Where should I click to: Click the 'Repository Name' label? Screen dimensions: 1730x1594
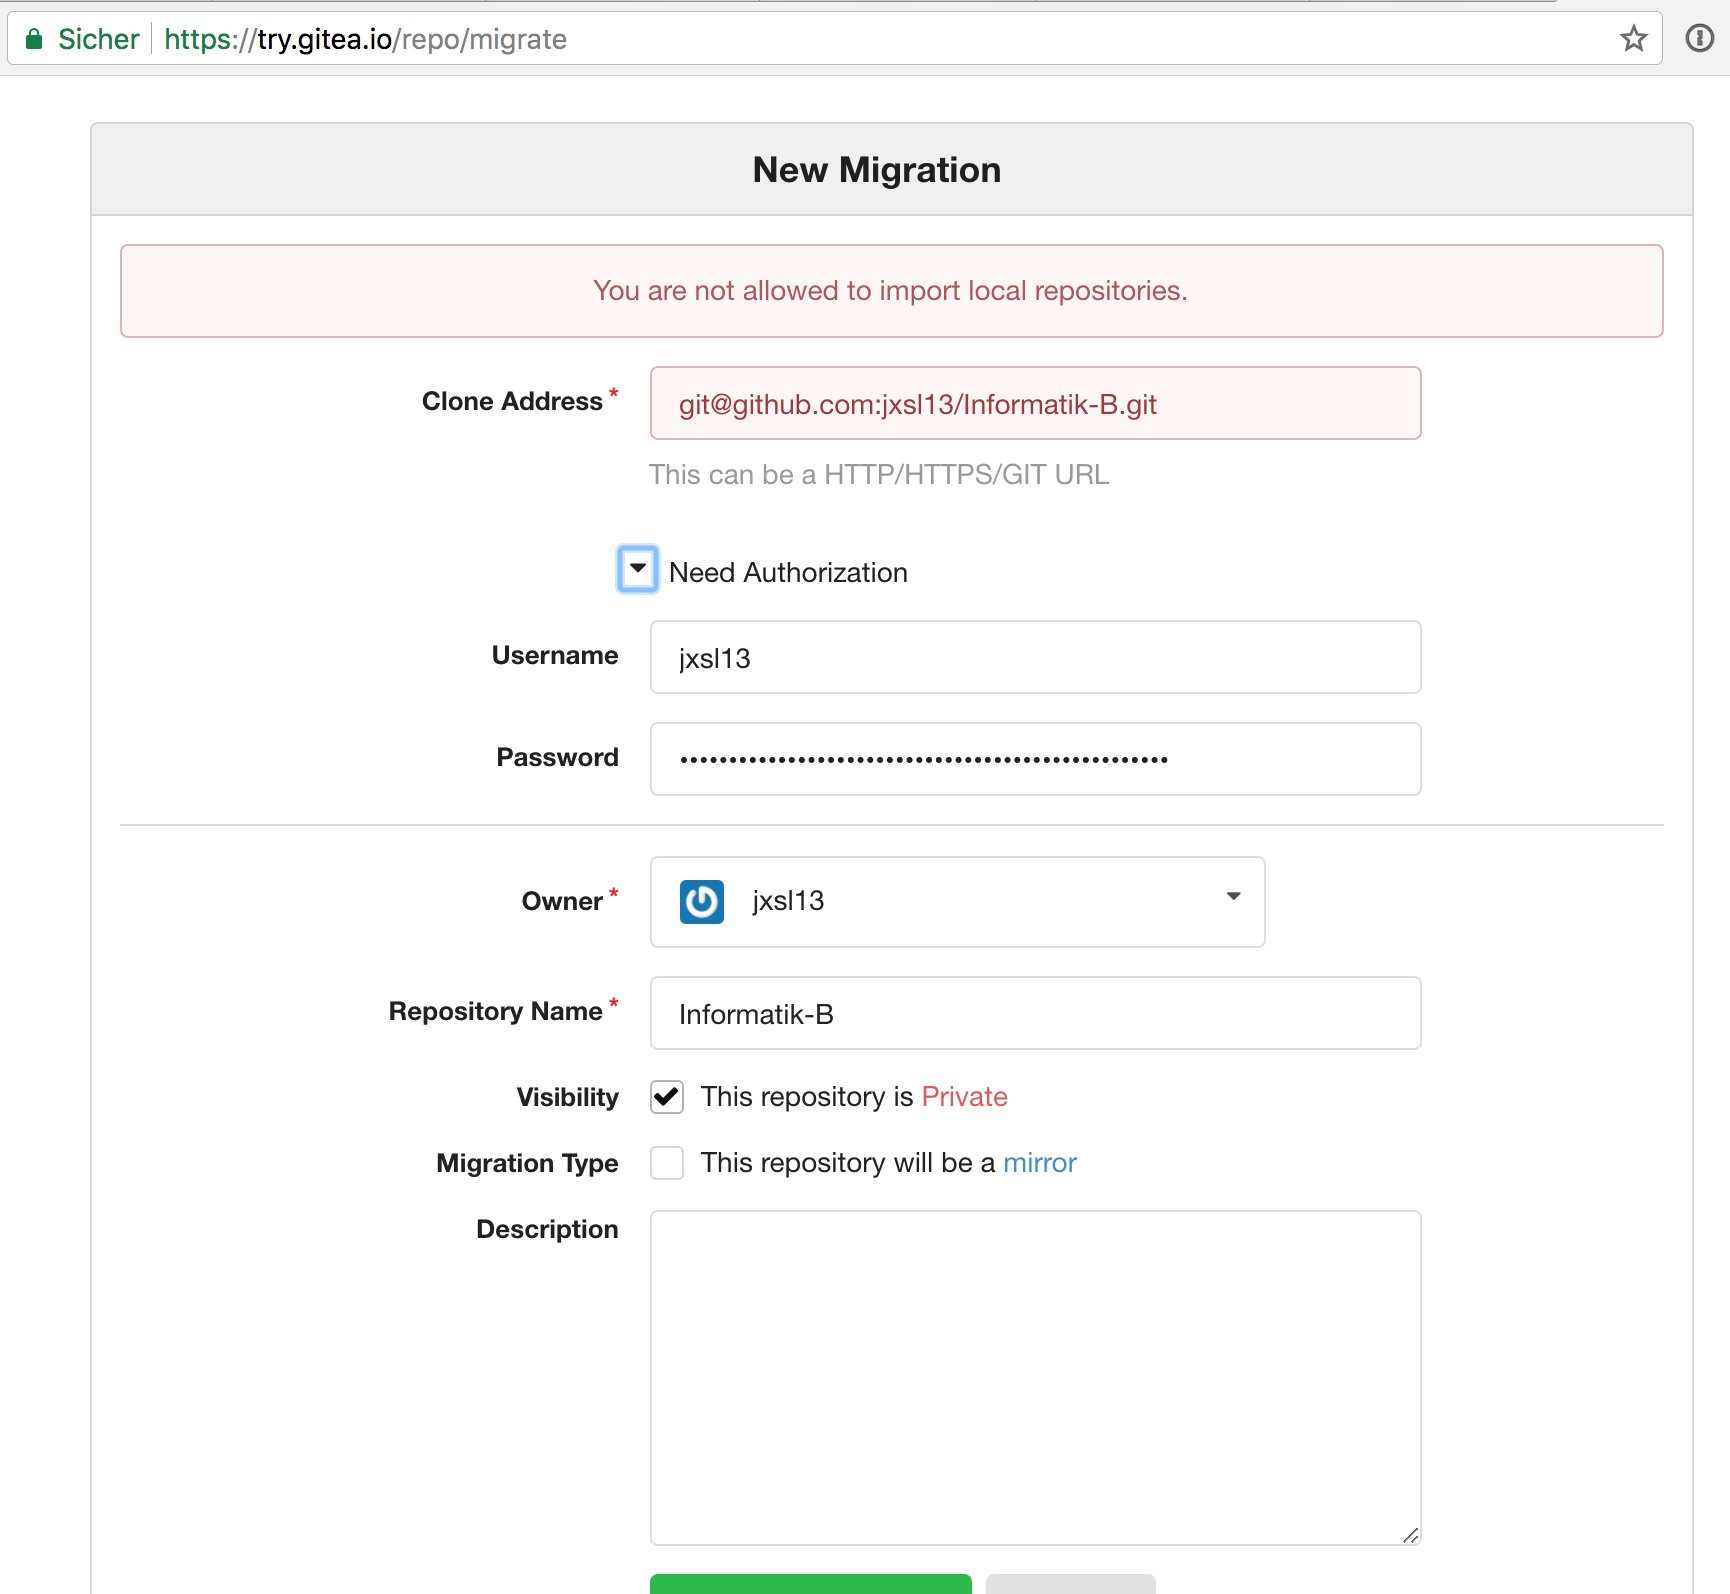click(x=496, y=1011)
